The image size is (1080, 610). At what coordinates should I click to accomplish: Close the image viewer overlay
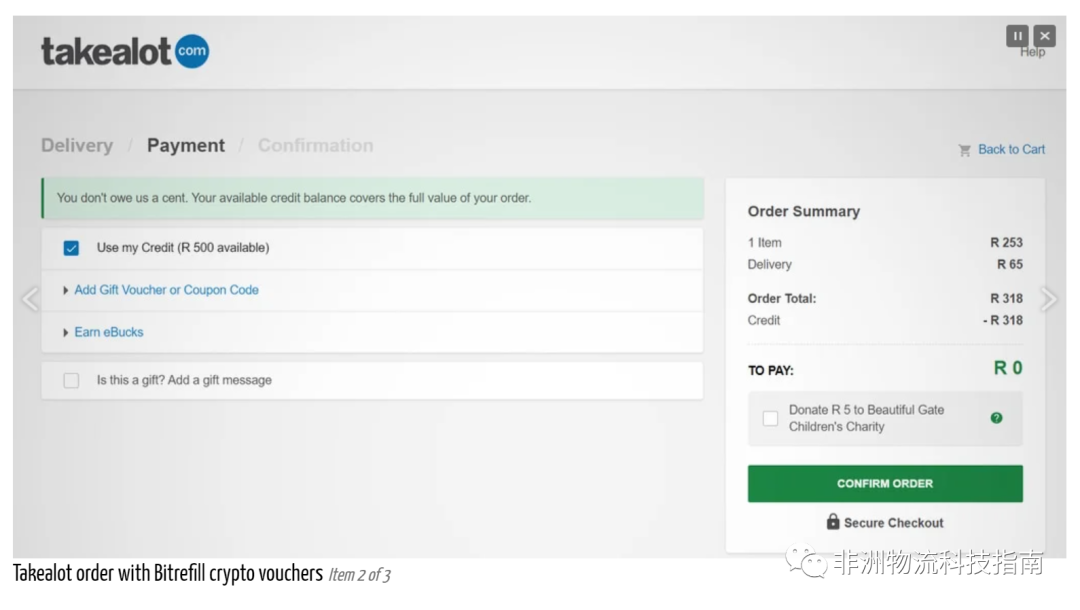(x=1044, y=36)
